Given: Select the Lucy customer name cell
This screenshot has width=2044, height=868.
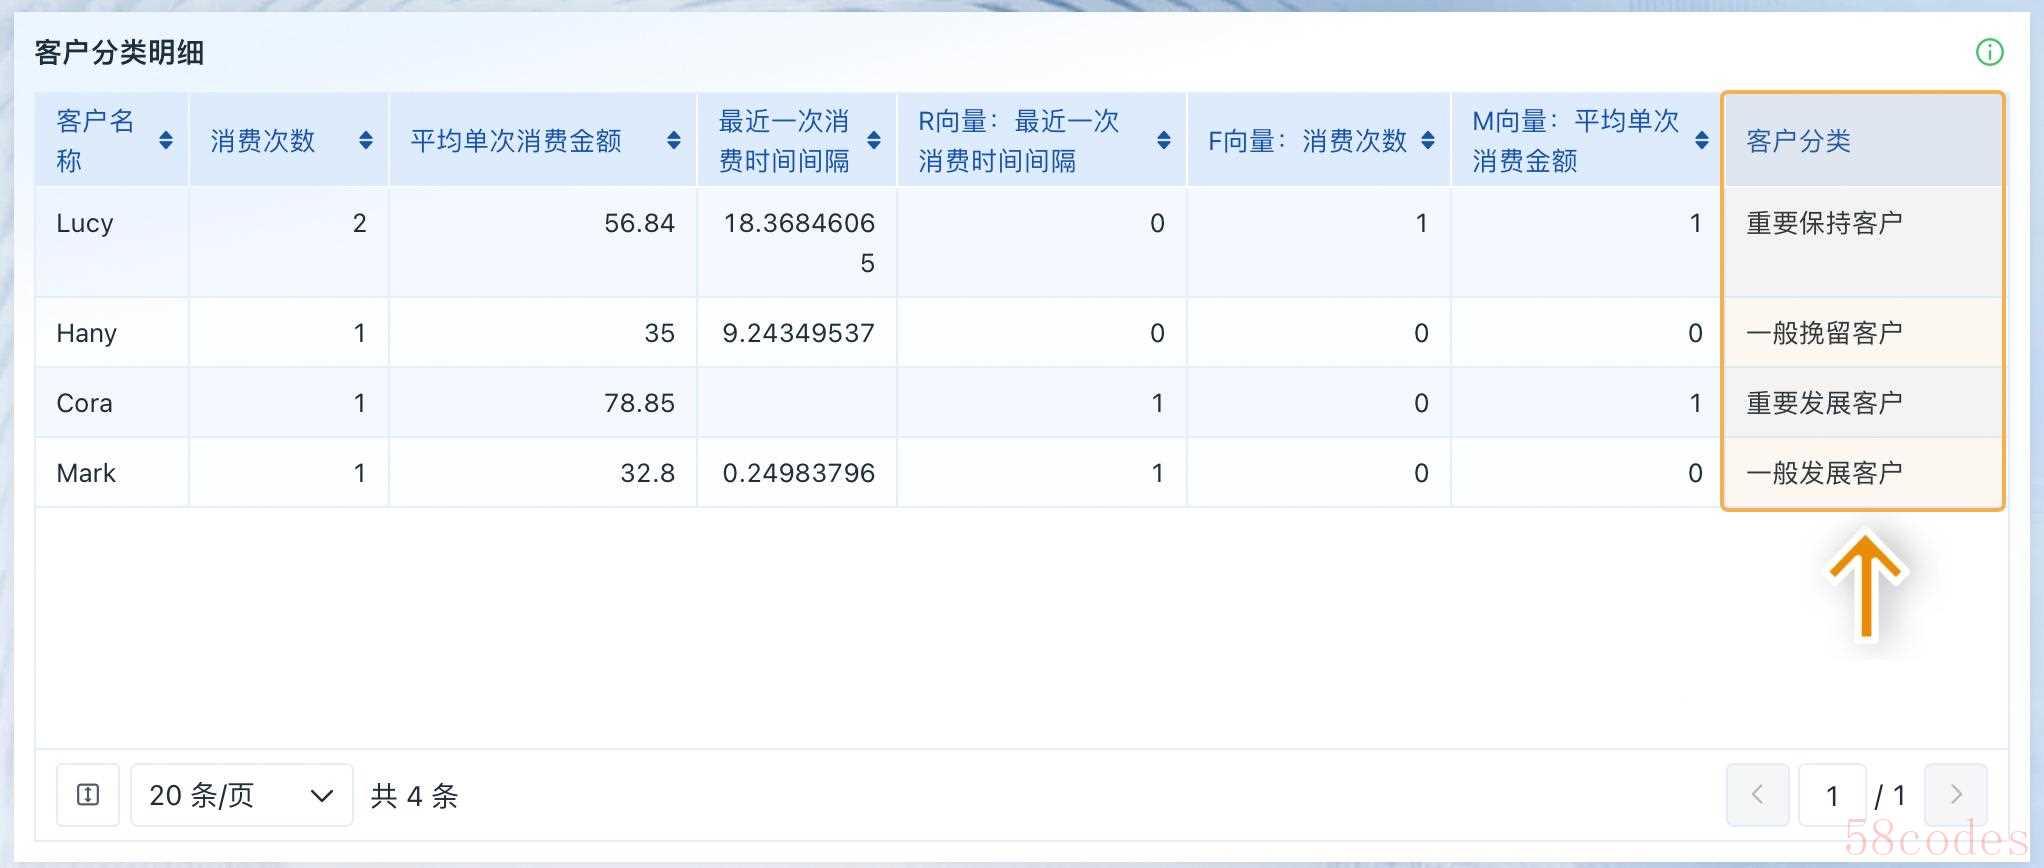Looking at the screenshot, I should [x=85, y=223].
